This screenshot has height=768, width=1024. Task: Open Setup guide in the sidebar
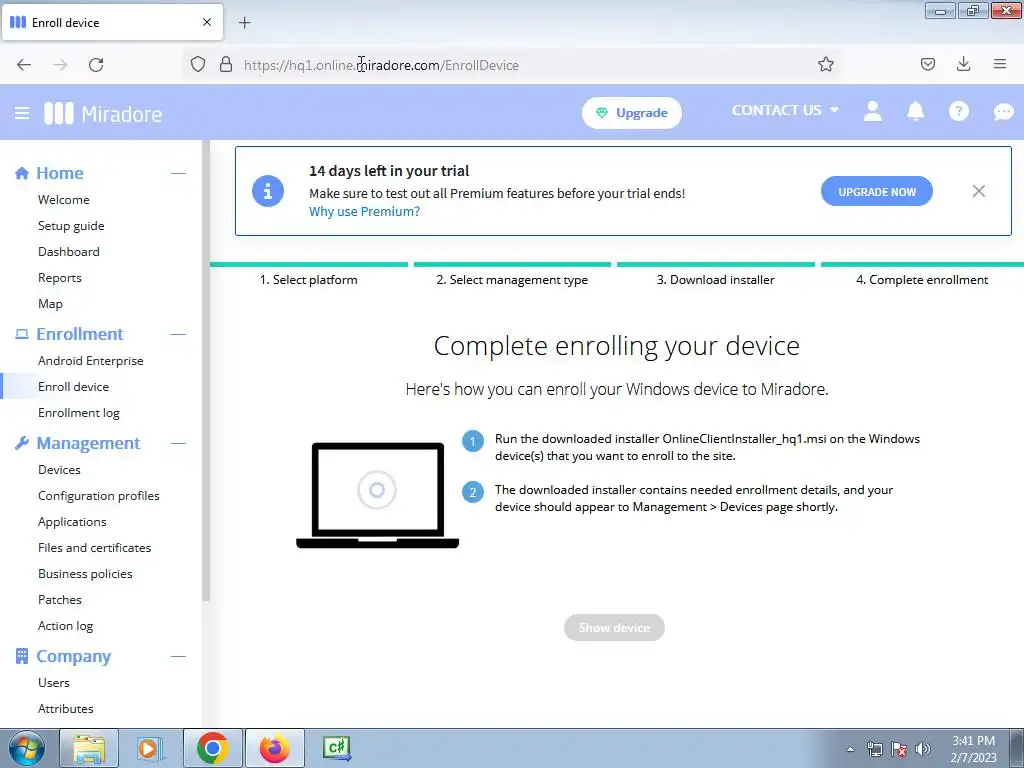tap(71, 226)
